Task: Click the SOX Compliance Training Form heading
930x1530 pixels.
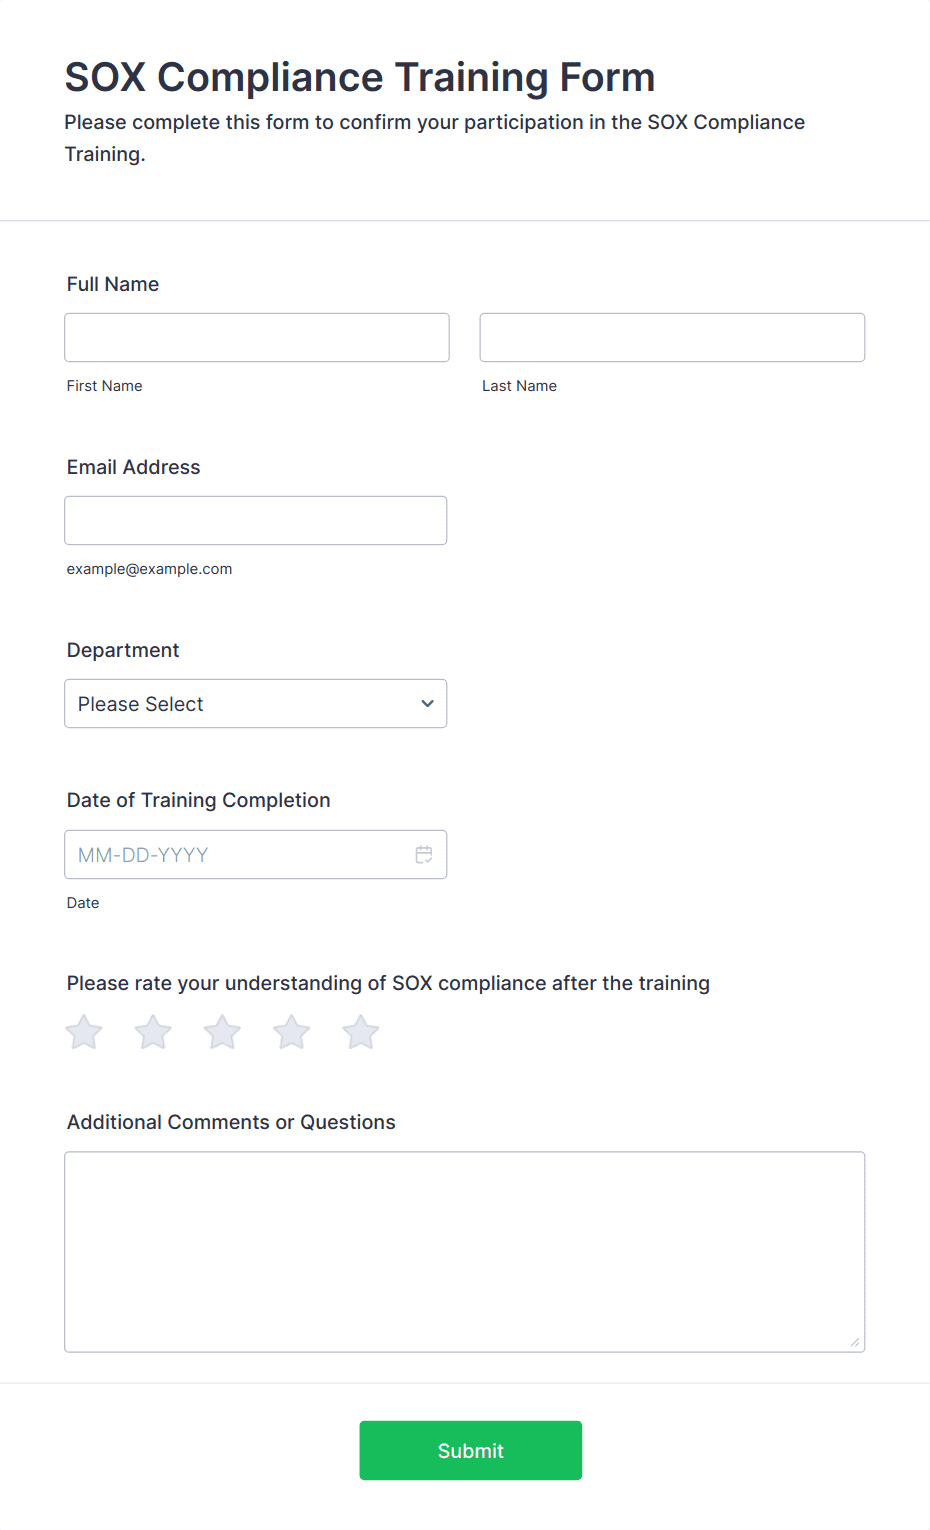Action: [x=360, y=77]
